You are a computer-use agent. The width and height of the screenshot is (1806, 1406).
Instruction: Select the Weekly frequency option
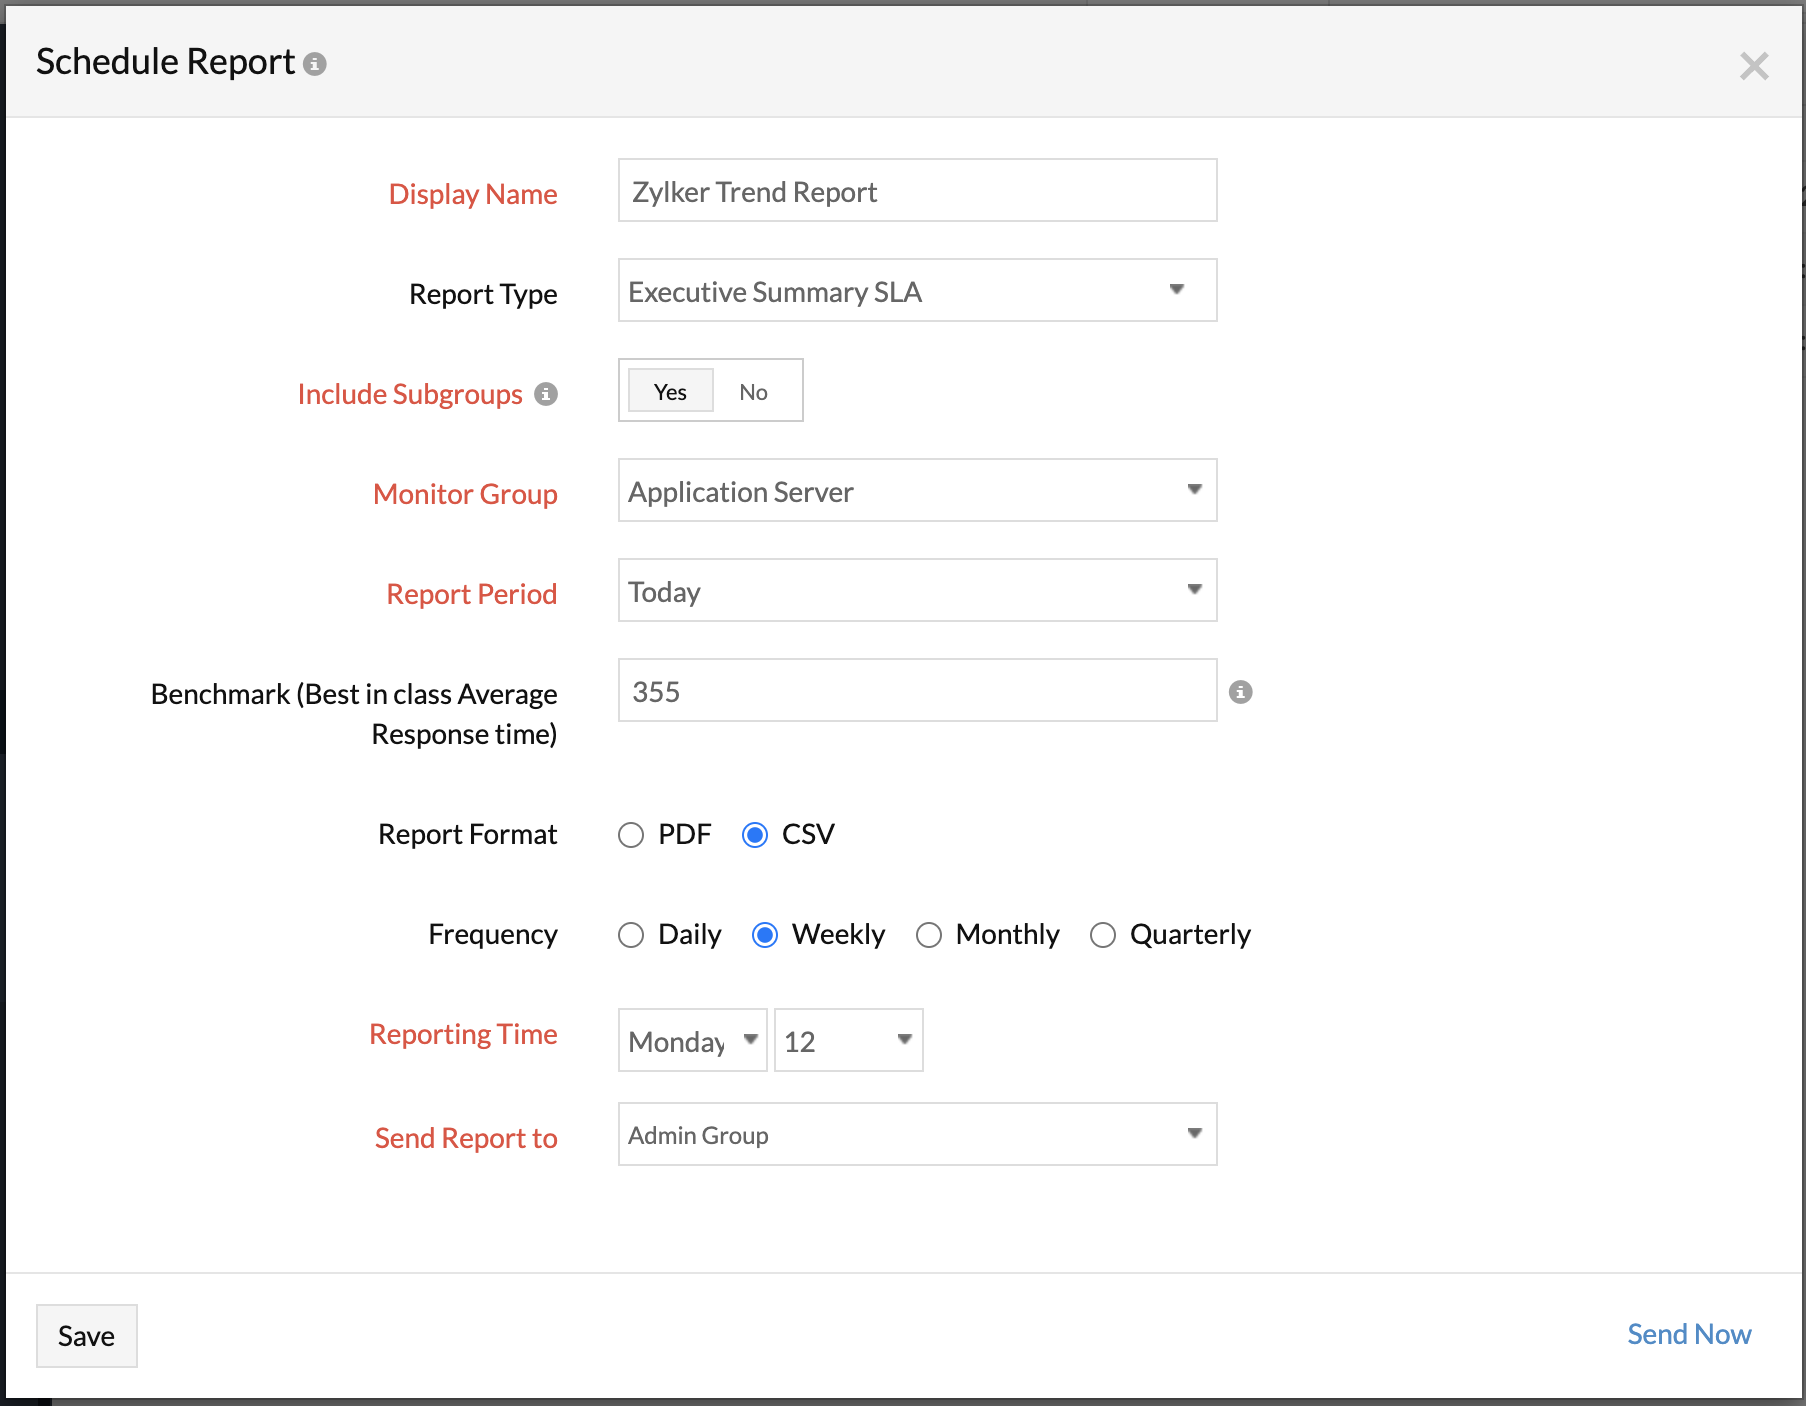pyautogui.click(x=765, y=935)
